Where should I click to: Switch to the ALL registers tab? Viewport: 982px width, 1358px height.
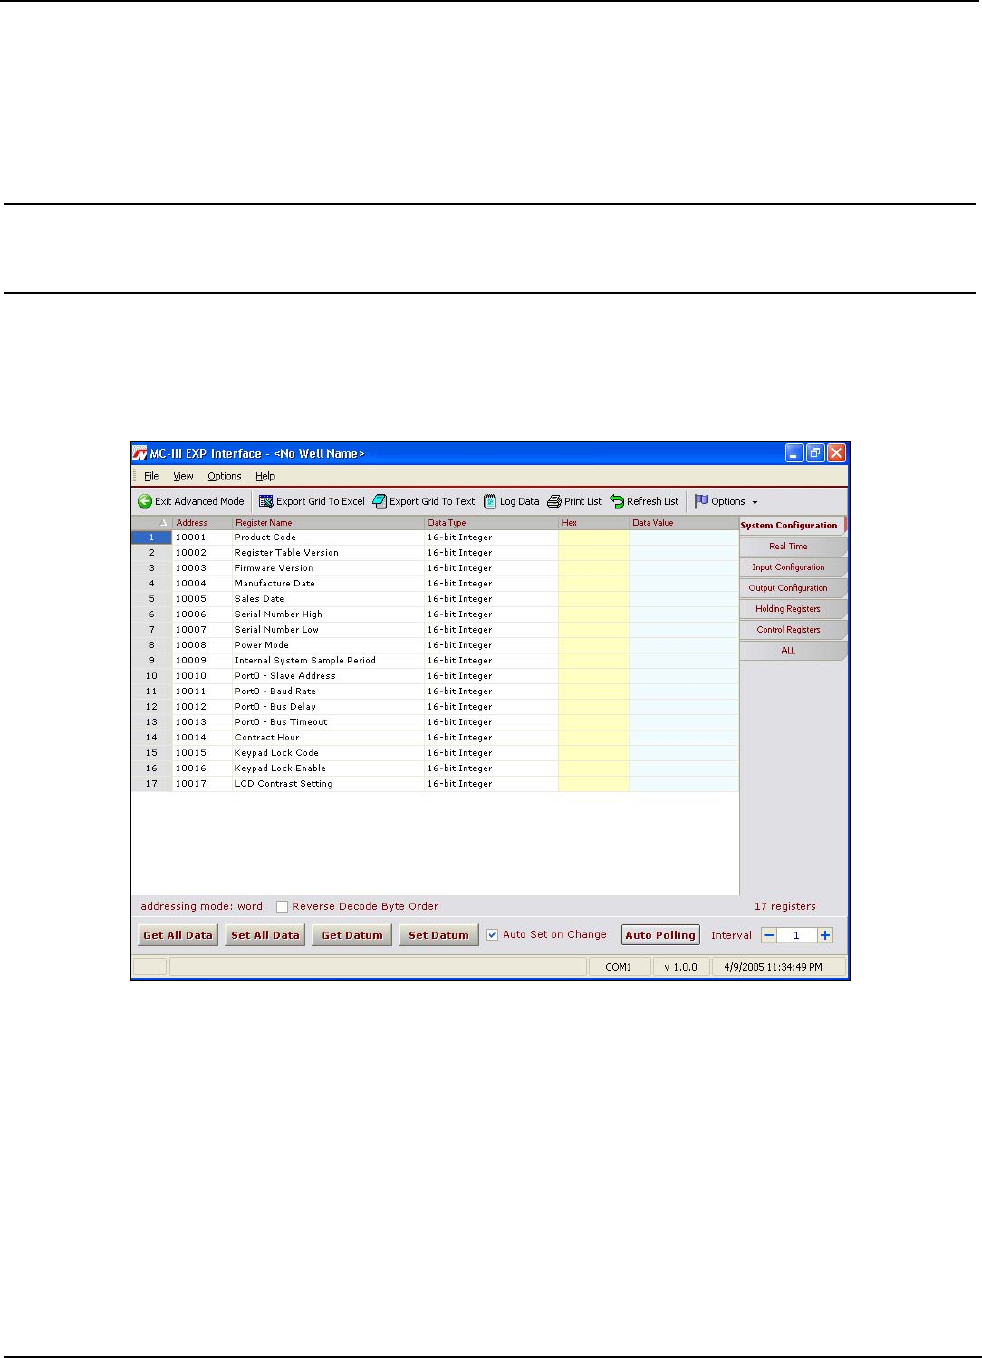(x=792, y=651)
